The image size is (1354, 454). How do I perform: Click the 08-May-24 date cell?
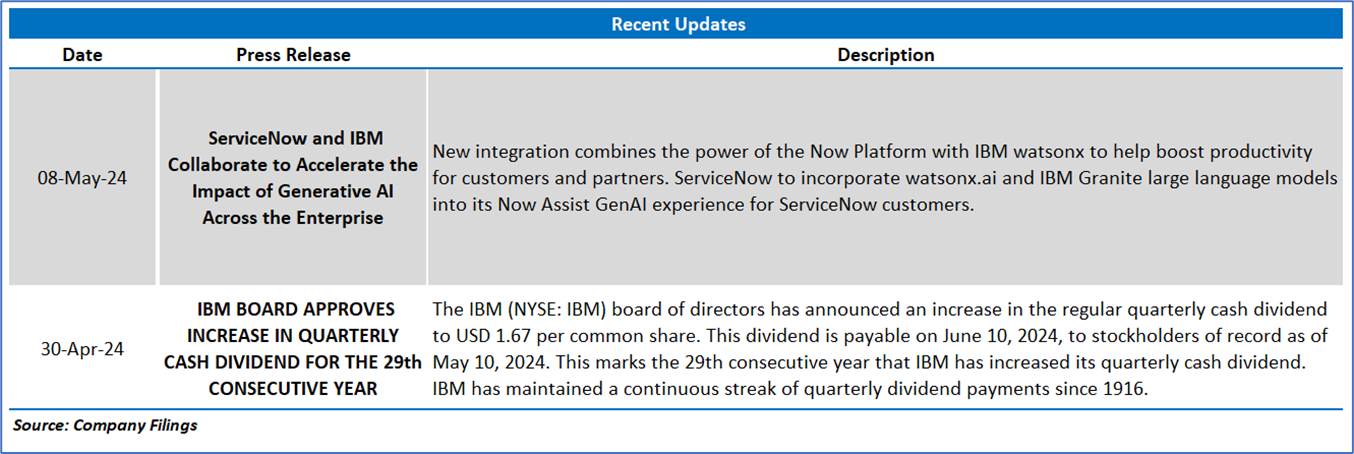pos(82,178)
